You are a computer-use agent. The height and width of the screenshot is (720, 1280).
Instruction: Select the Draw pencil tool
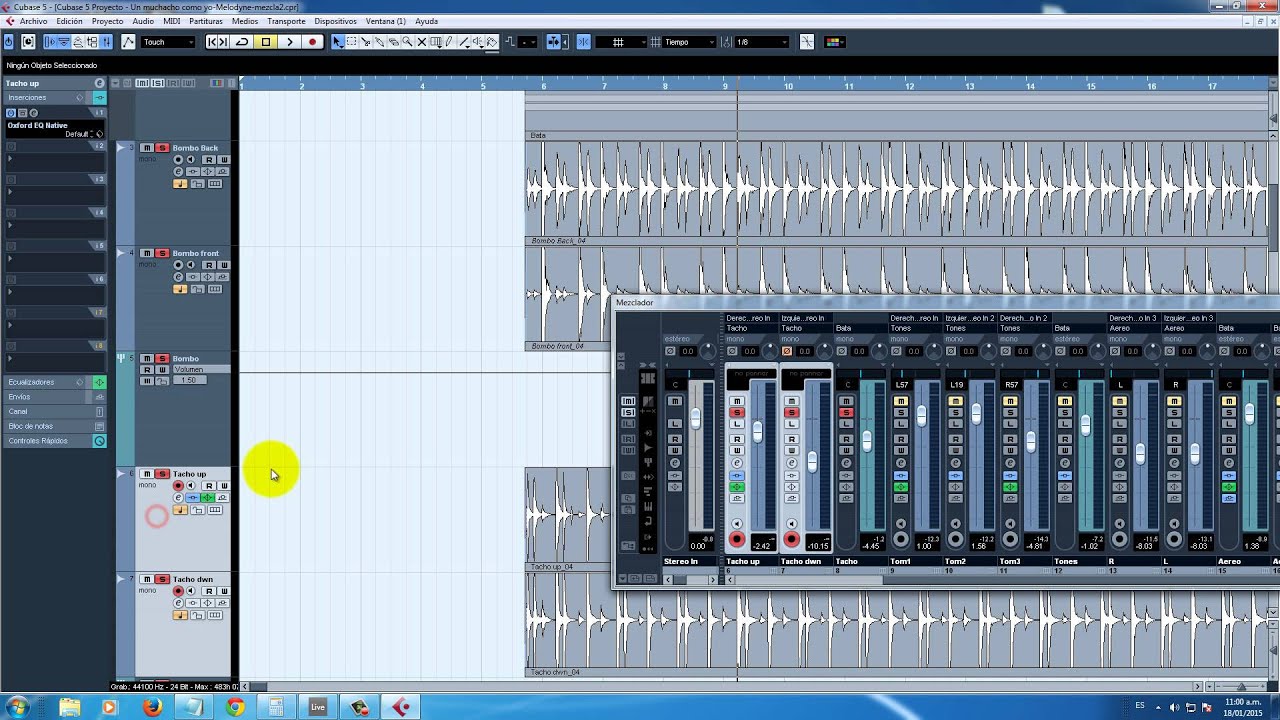point(450,42)
